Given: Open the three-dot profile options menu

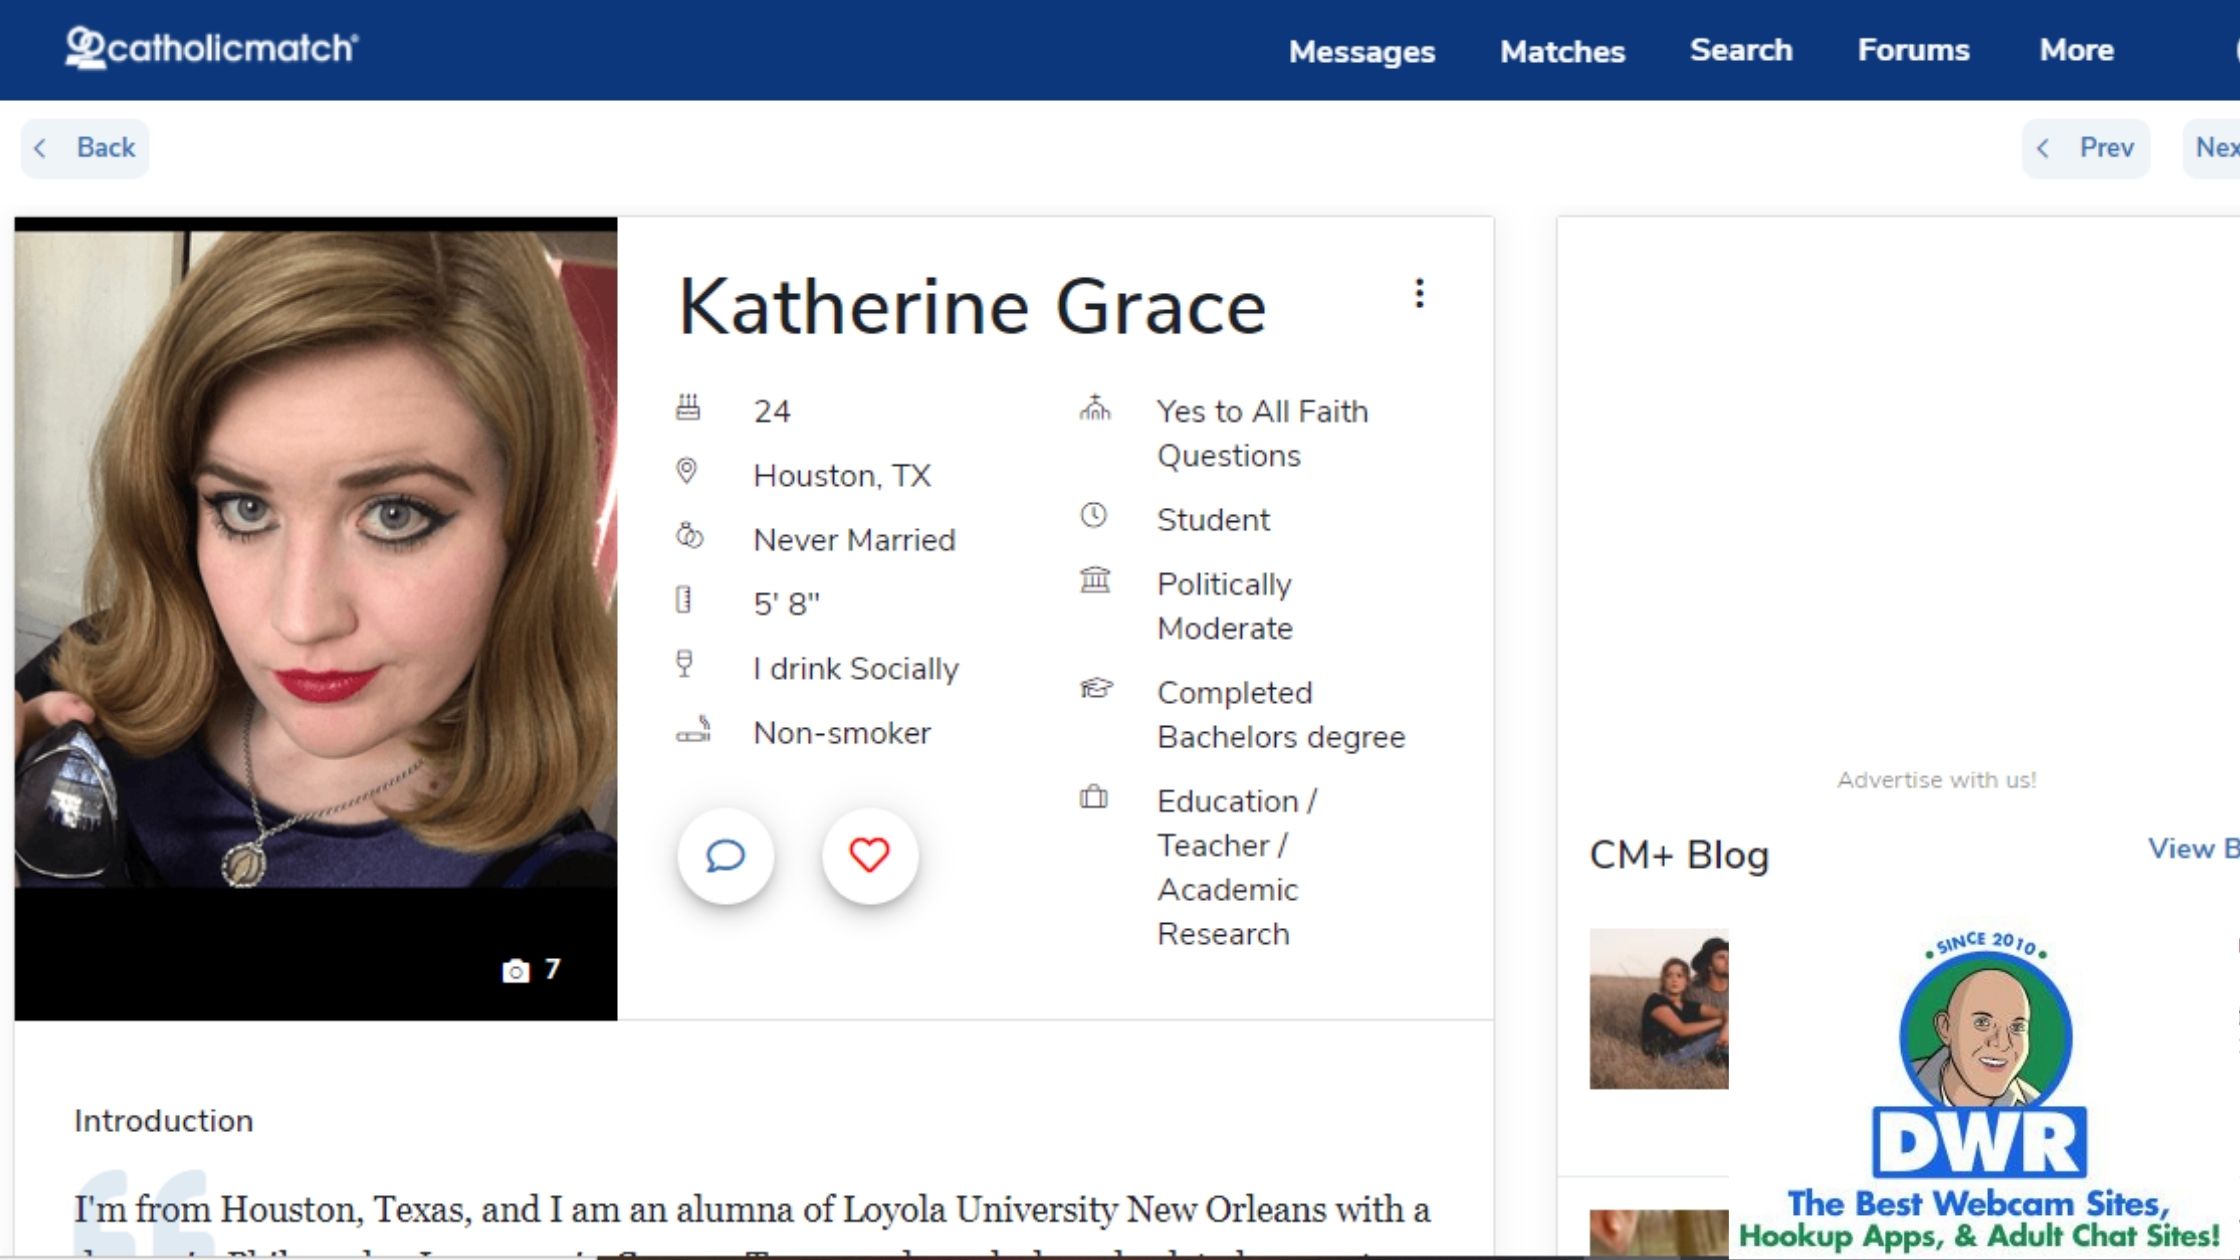Looking at the screenshot, I should [x=1419, y=293].
